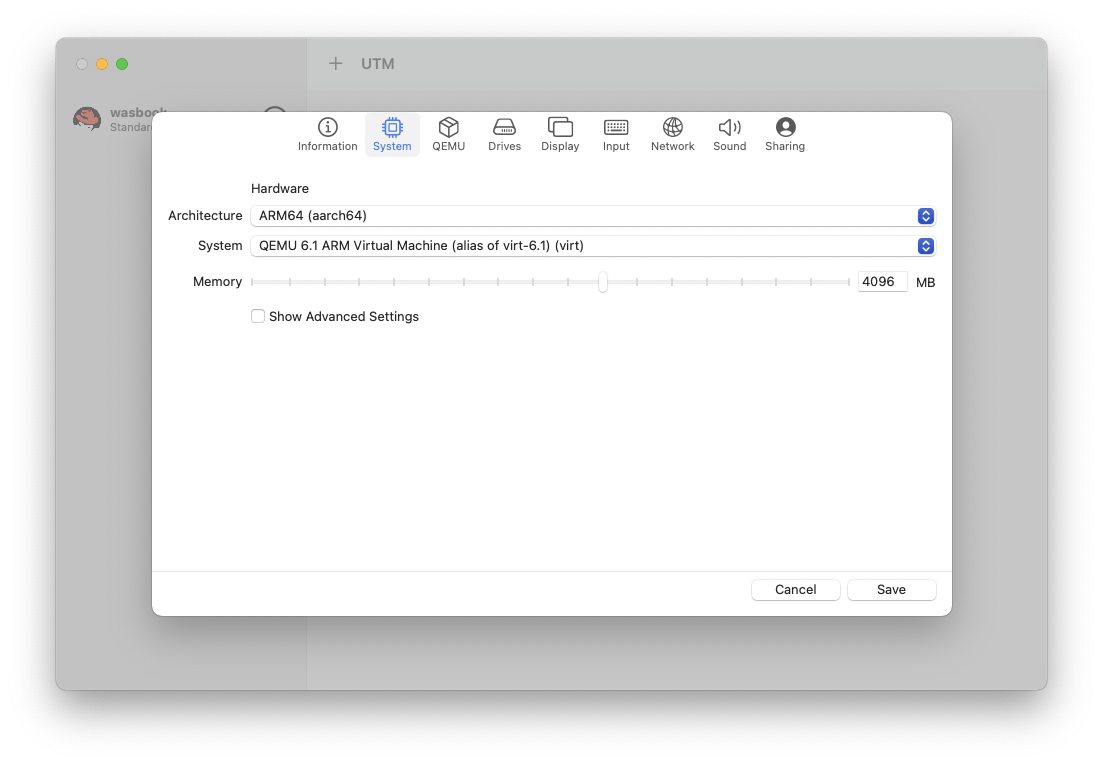Click the green zoom window button
The height and width of the screenshot is (764, 1103).
122,64
